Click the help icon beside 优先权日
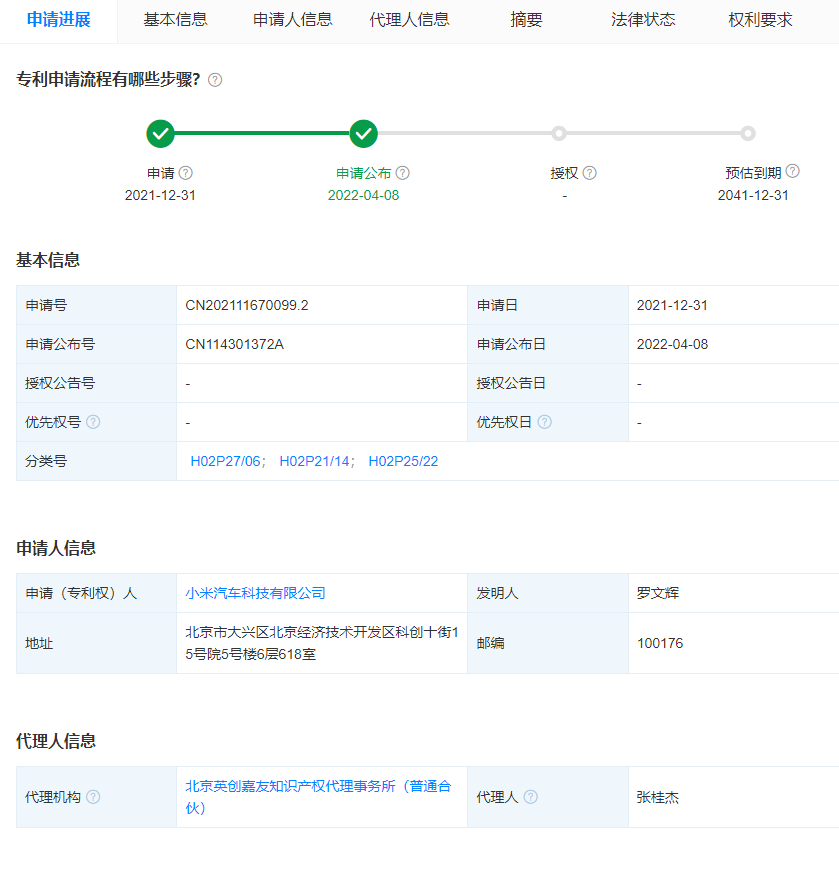Screen dimensions: 839x880 (x=544, y=422)
